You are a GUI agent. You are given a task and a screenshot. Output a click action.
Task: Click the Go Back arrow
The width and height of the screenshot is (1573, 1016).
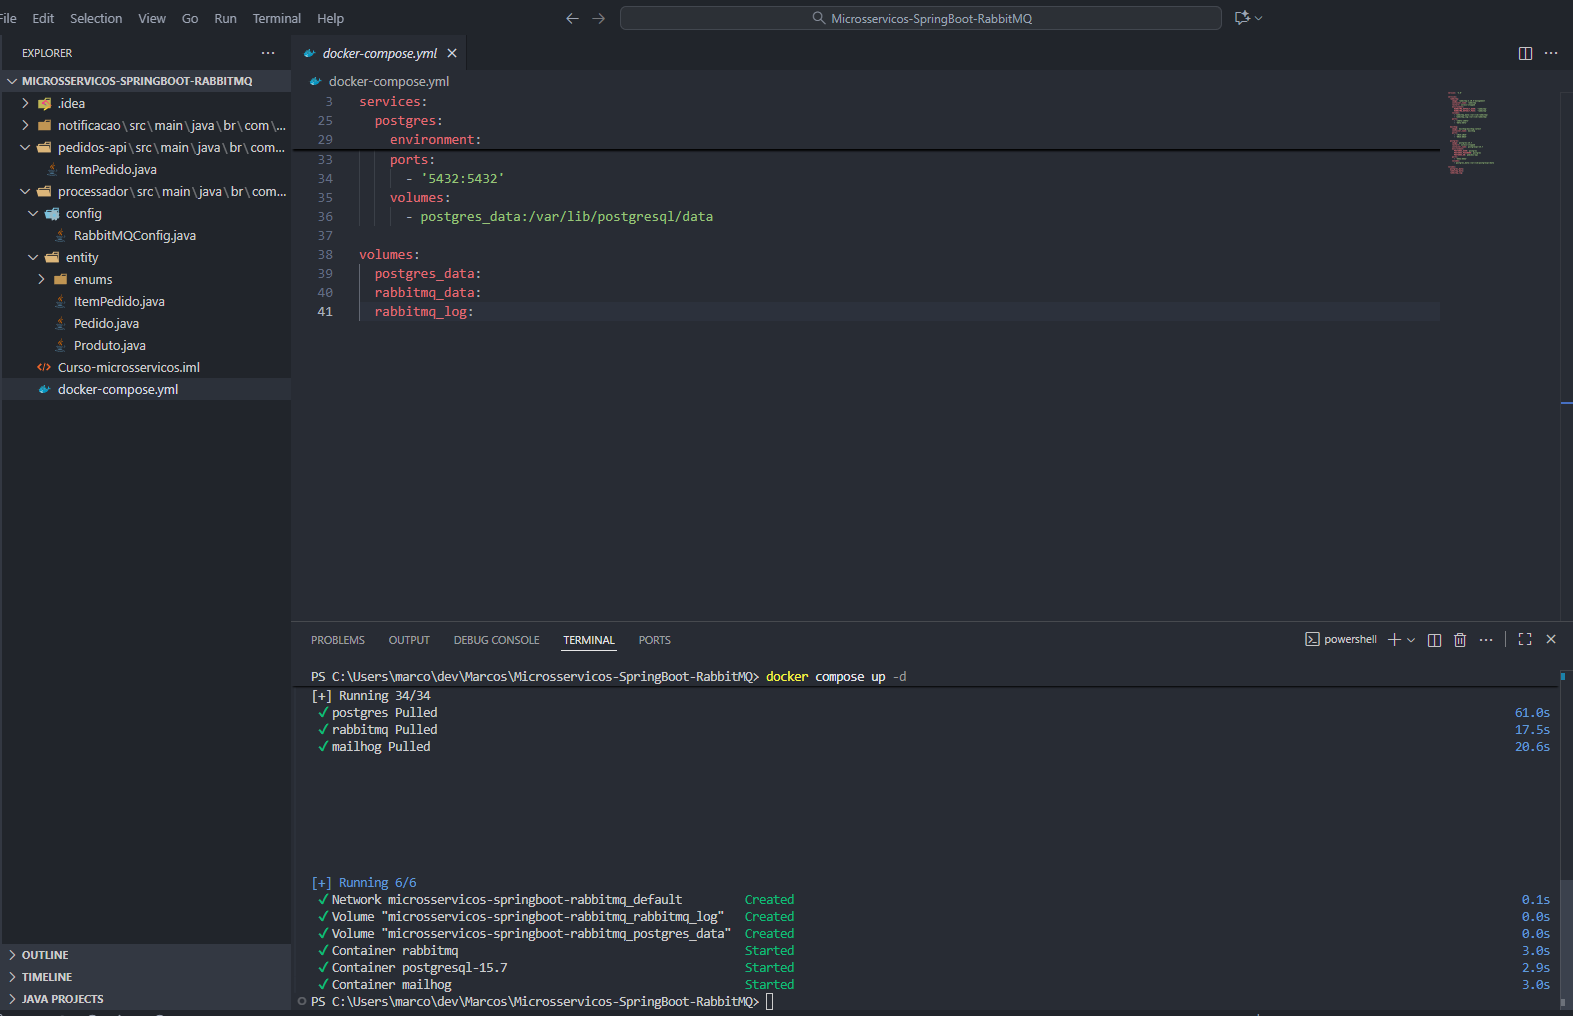tap(572, 18)
